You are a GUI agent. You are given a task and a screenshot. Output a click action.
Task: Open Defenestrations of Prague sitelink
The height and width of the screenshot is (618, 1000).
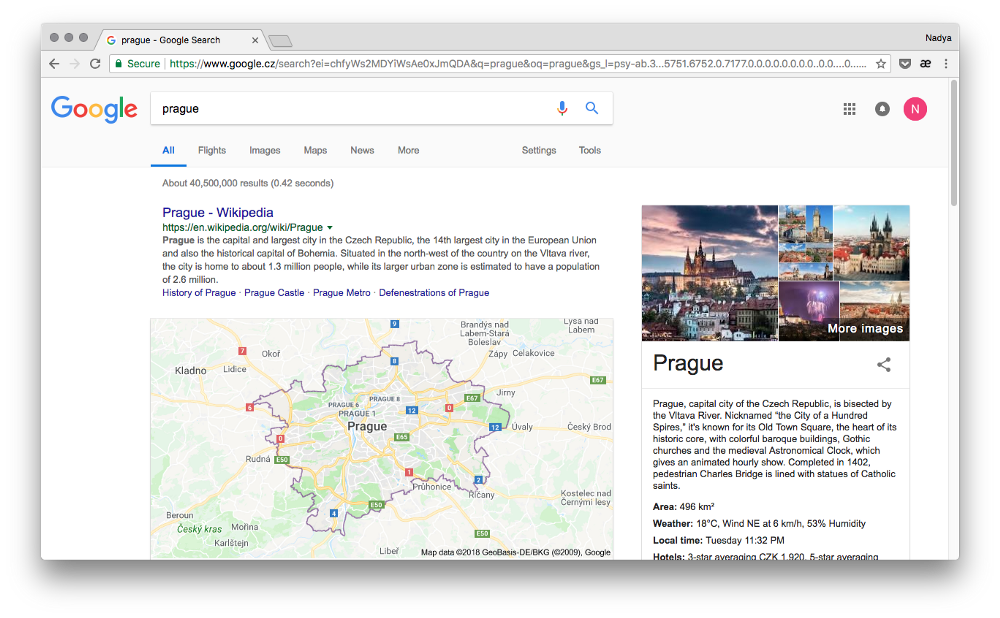[434, 293]
